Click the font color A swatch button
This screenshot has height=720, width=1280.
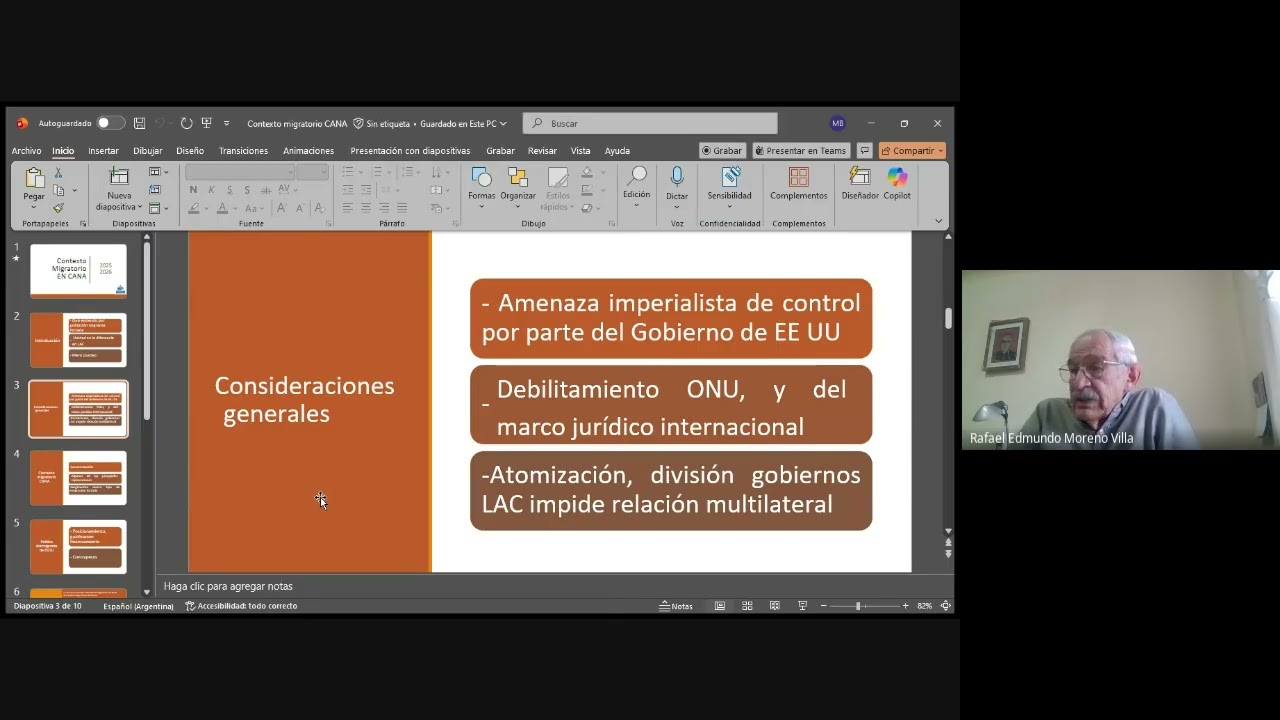(221, 208)
